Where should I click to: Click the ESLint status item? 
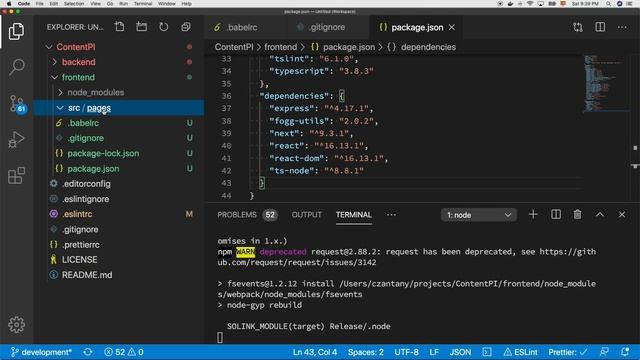[x=520, y=352]
